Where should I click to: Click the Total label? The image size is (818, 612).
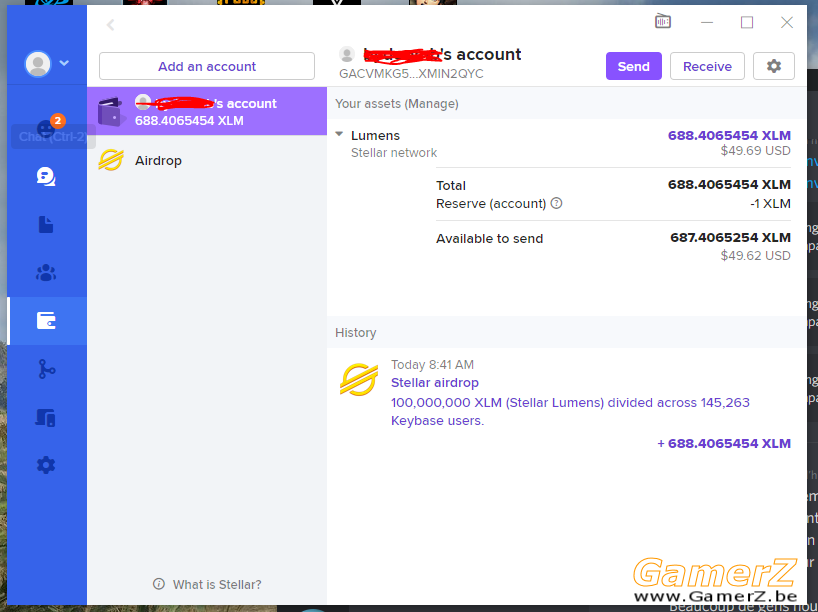point(451,186)
